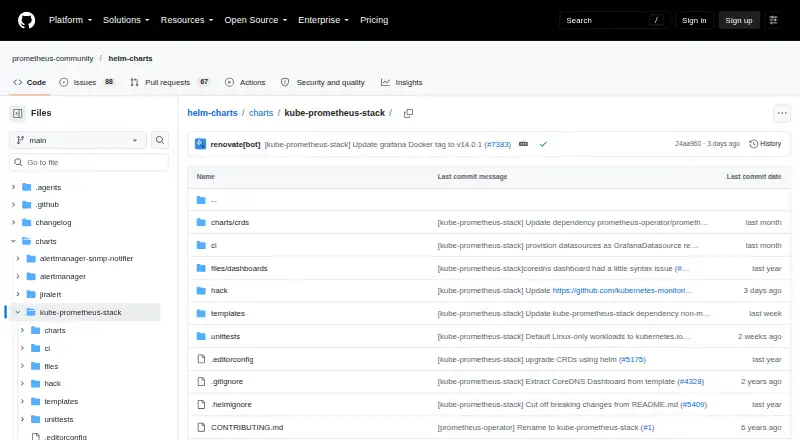This screenshot has height=440, width=800.
Task: Open helm-charts breadcrumb link
Action: [x=212, y=113]
